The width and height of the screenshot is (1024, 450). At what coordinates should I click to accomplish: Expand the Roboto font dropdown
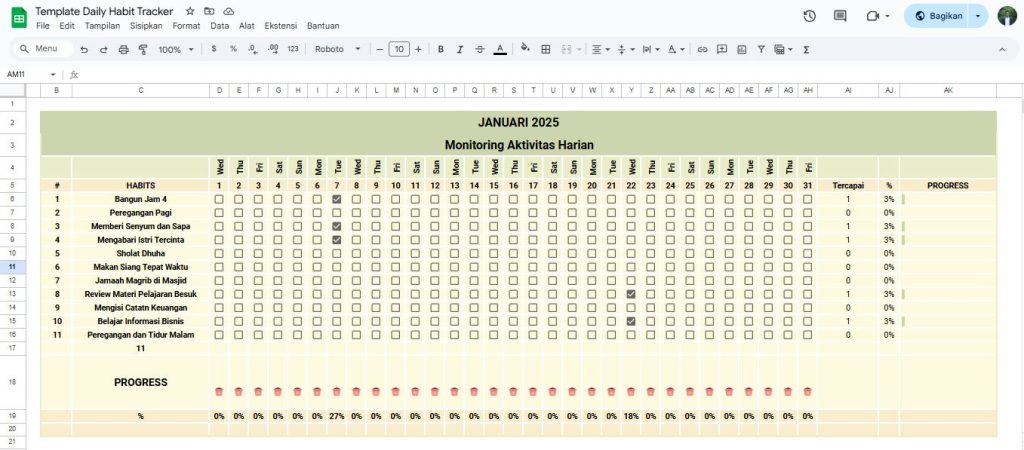pos(337,49)
